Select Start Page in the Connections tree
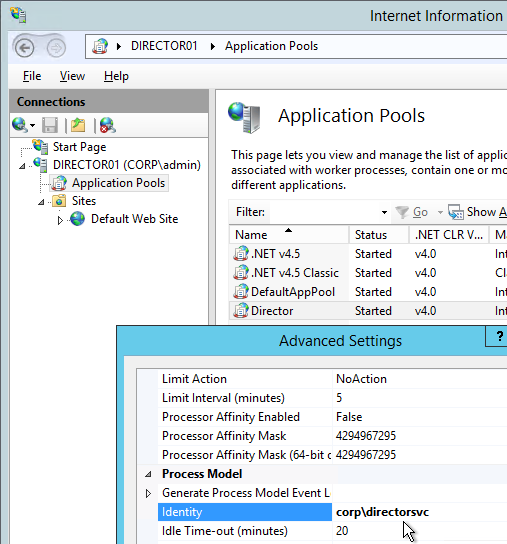Image resolution: width=507 pixels, height=544 pixels. [x=79, y=147]
